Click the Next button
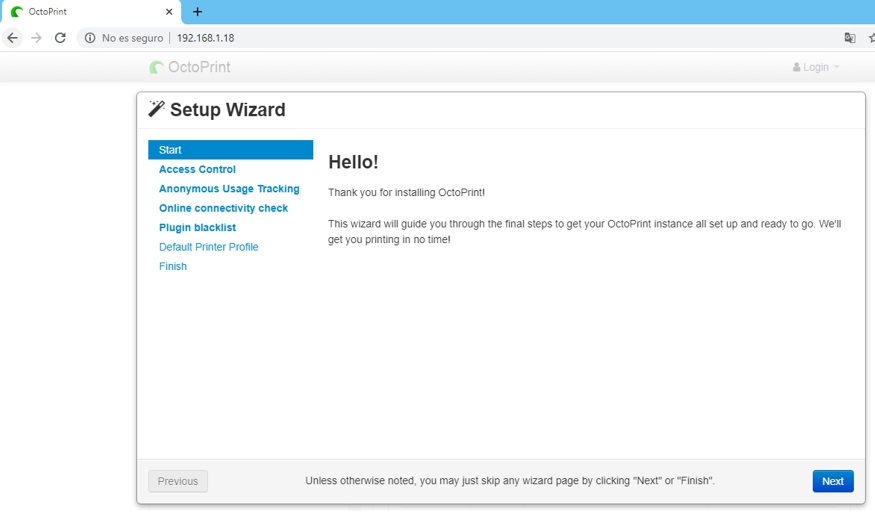Viewport: 875px width, 512px height. click(x=832, y=481)
